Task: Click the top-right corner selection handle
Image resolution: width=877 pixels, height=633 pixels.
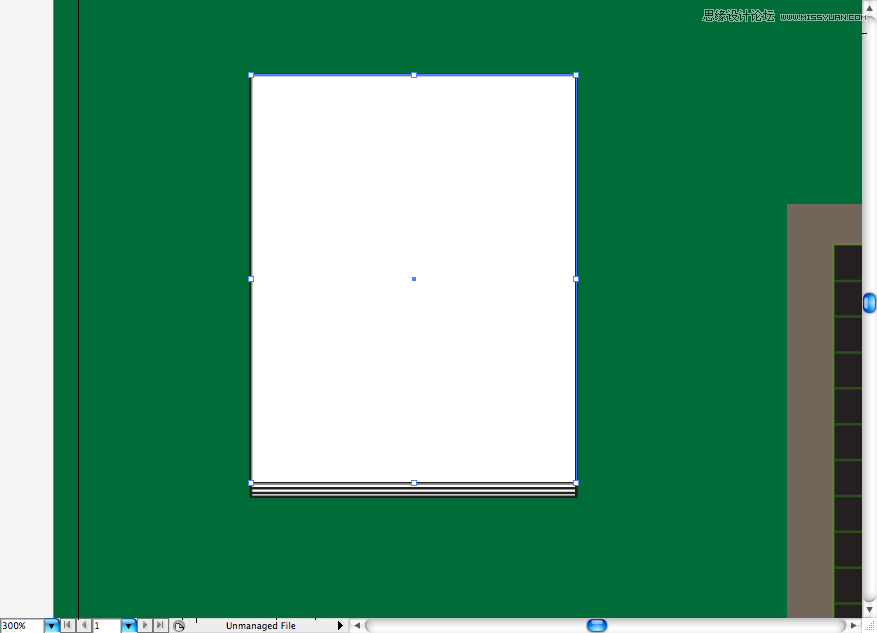Action: [576, 75]
